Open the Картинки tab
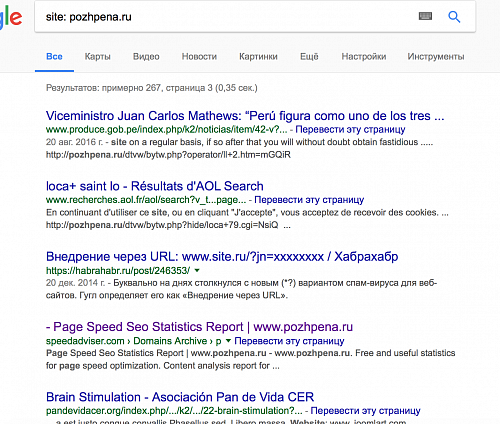 point(258,56)
